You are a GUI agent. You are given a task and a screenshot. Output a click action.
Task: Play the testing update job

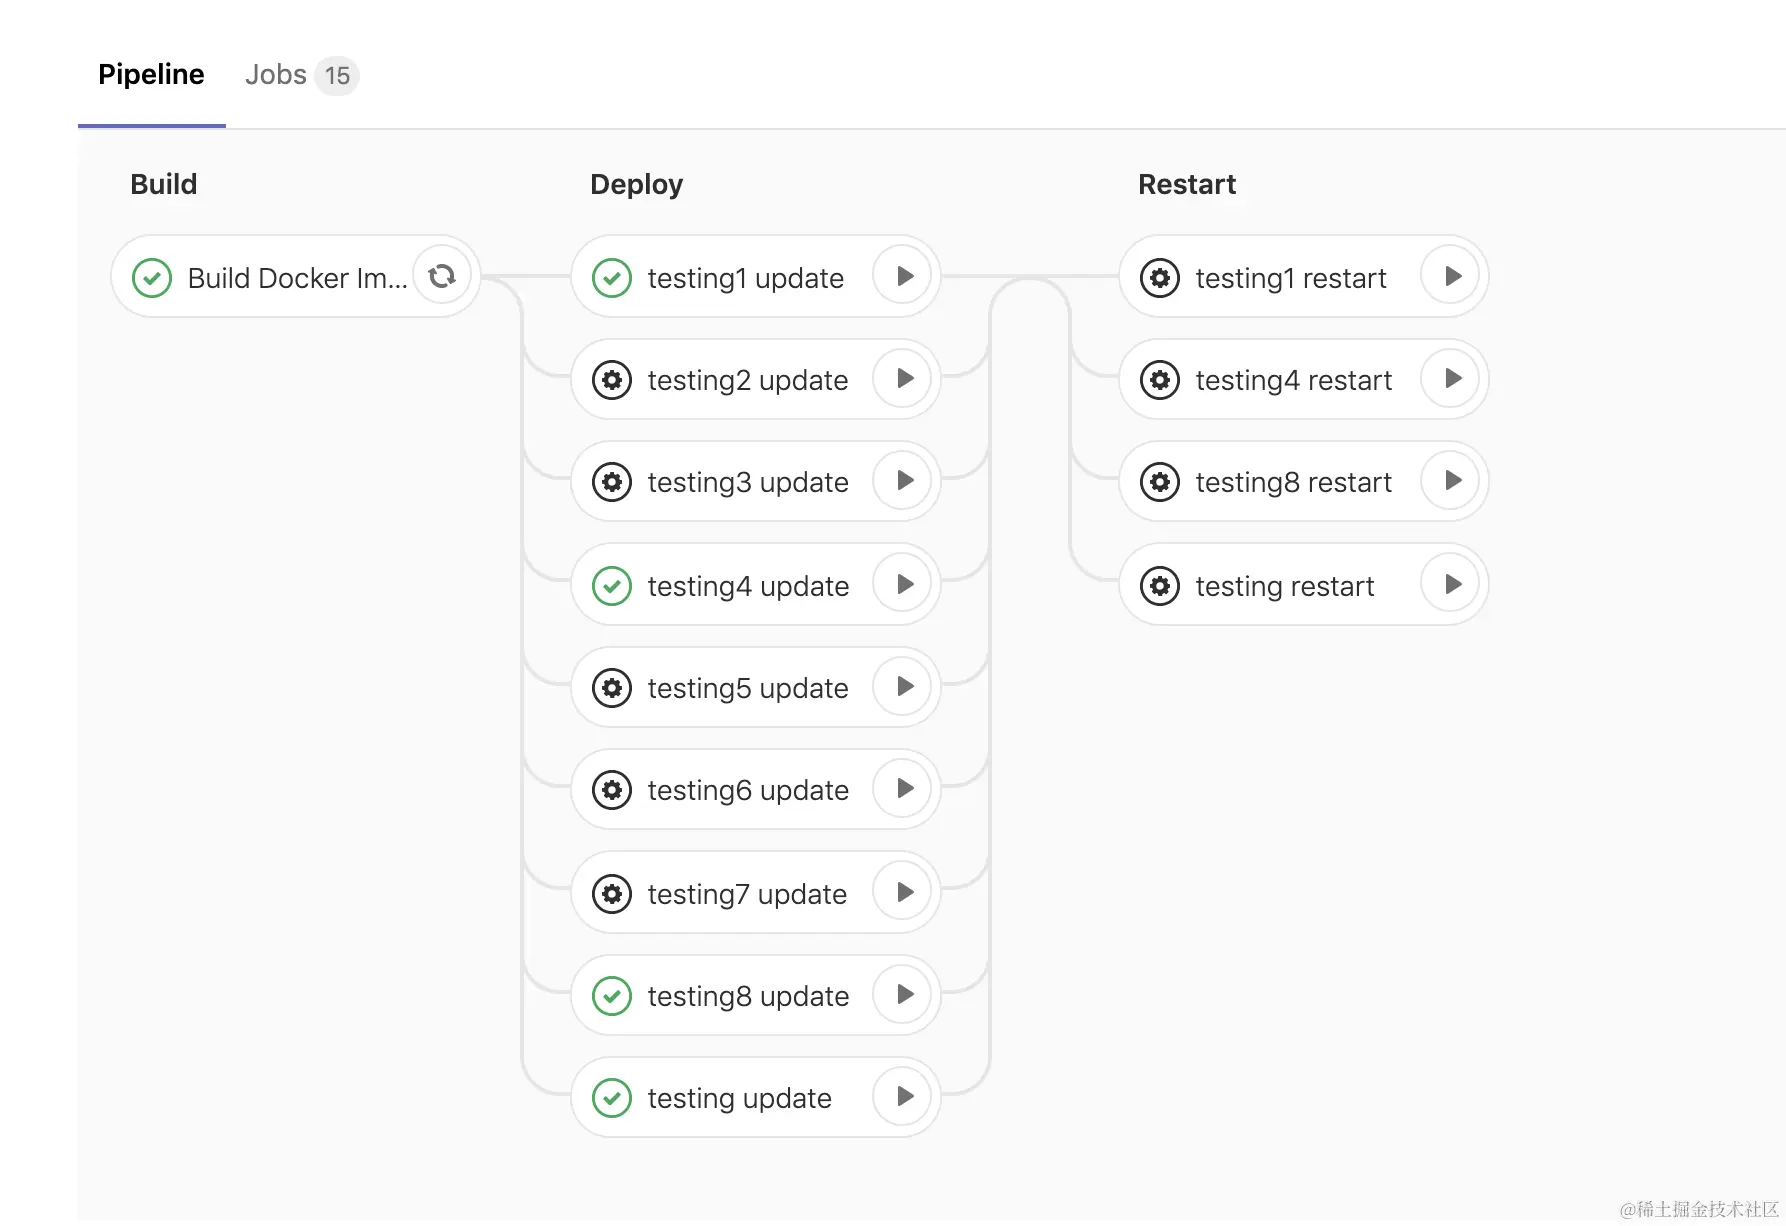pos(905,1096)
